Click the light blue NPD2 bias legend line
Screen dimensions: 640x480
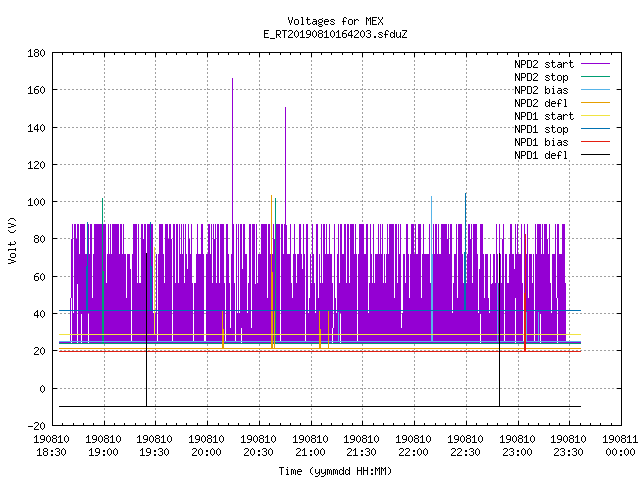(595, 90)
